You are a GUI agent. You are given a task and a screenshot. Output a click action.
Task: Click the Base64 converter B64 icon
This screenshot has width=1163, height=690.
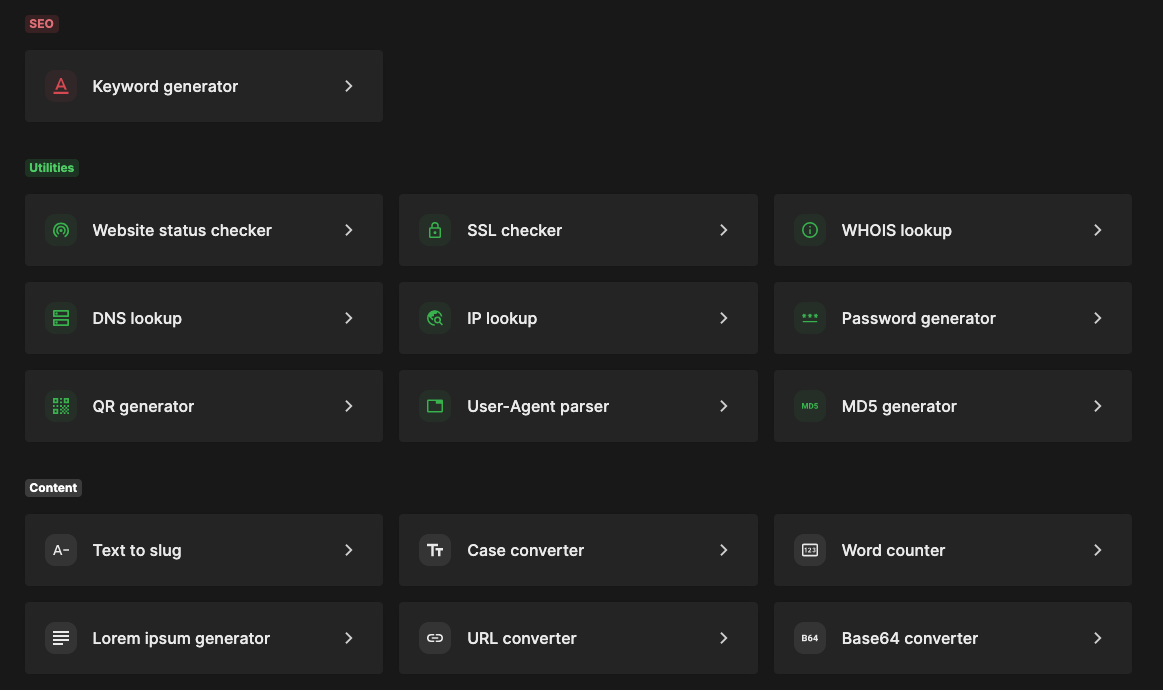810,638
